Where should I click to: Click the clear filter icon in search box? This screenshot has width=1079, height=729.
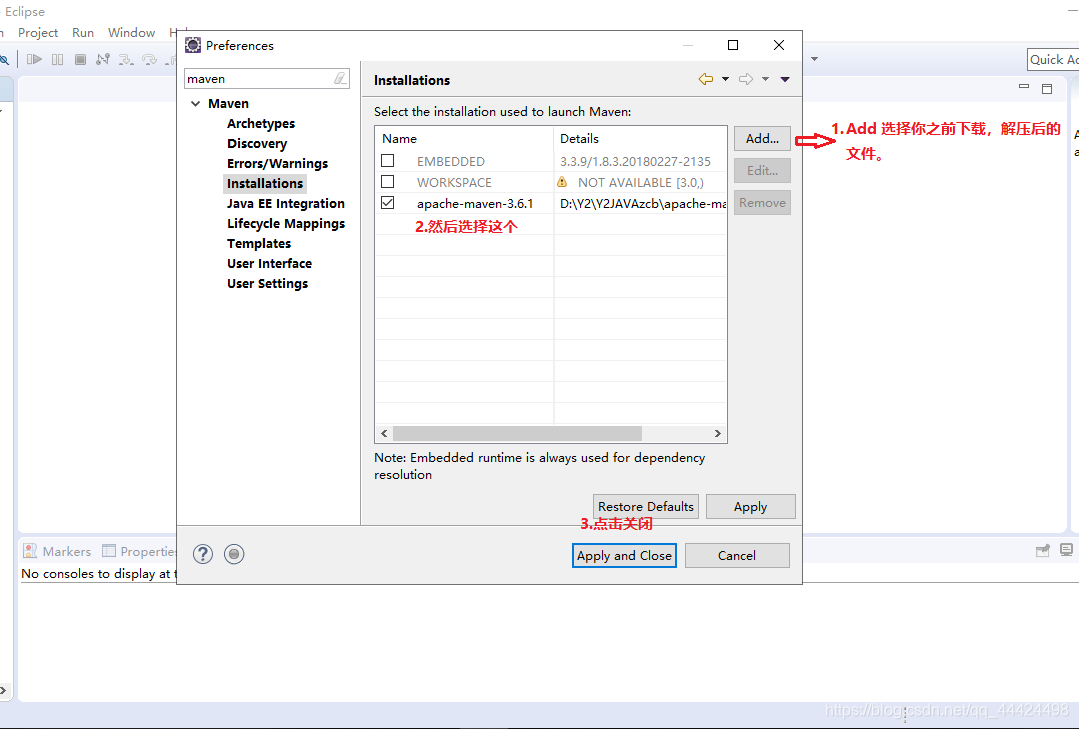point(340,78)
